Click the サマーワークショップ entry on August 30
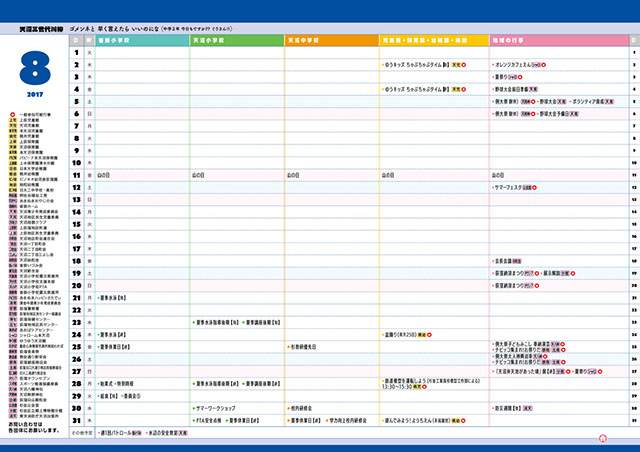The width and height of the screenshot is (640, 452). click(214, 408)
